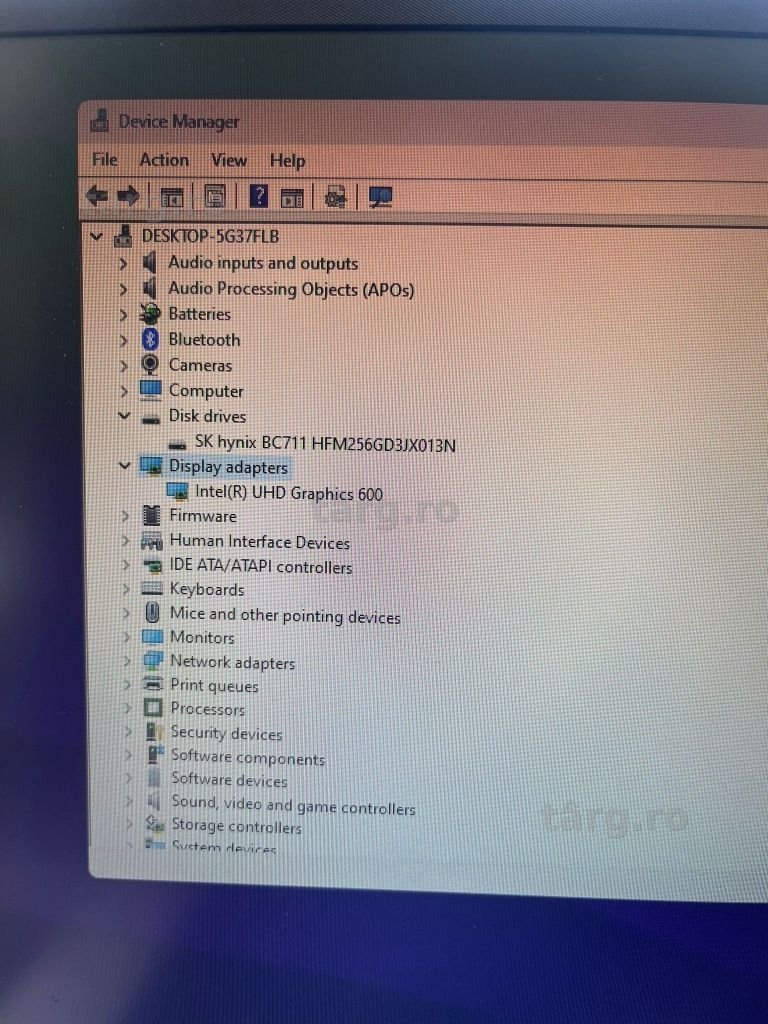Select Mice and other pointing devices label
768x1024 pixels.
(285, 615)
